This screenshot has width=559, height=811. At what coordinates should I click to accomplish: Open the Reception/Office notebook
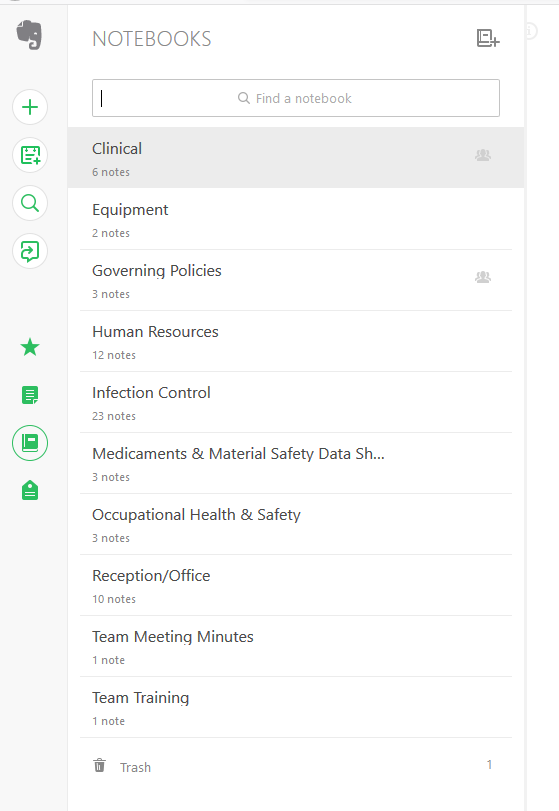296,585
